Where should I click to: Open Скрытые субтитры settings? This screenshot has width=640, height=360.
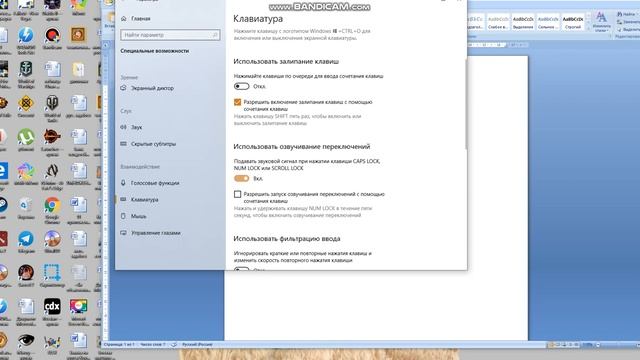153,144
